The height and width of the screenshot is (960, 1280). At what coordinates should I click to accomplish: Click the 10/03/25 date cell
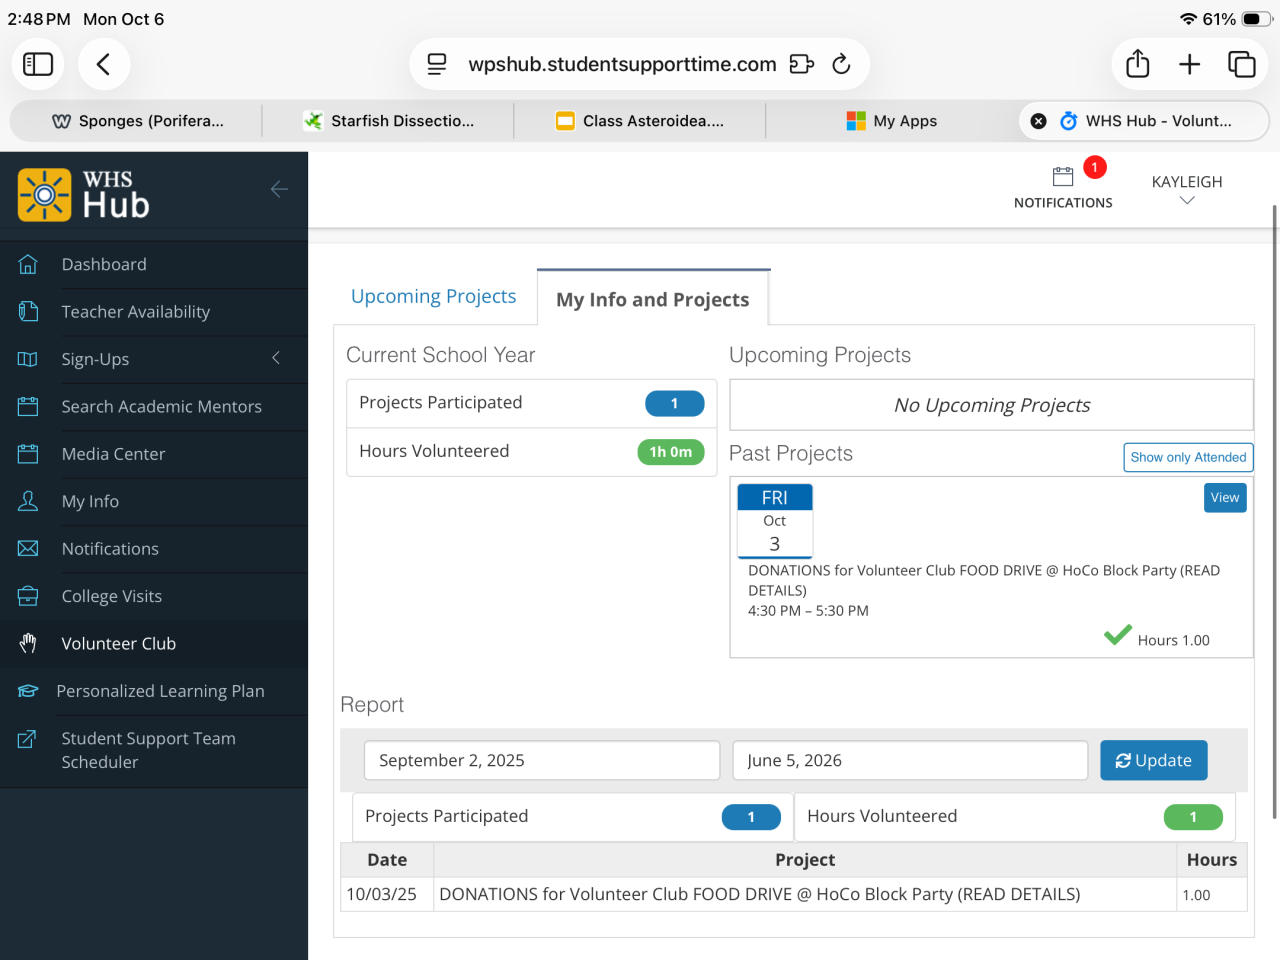coord(387,894)
